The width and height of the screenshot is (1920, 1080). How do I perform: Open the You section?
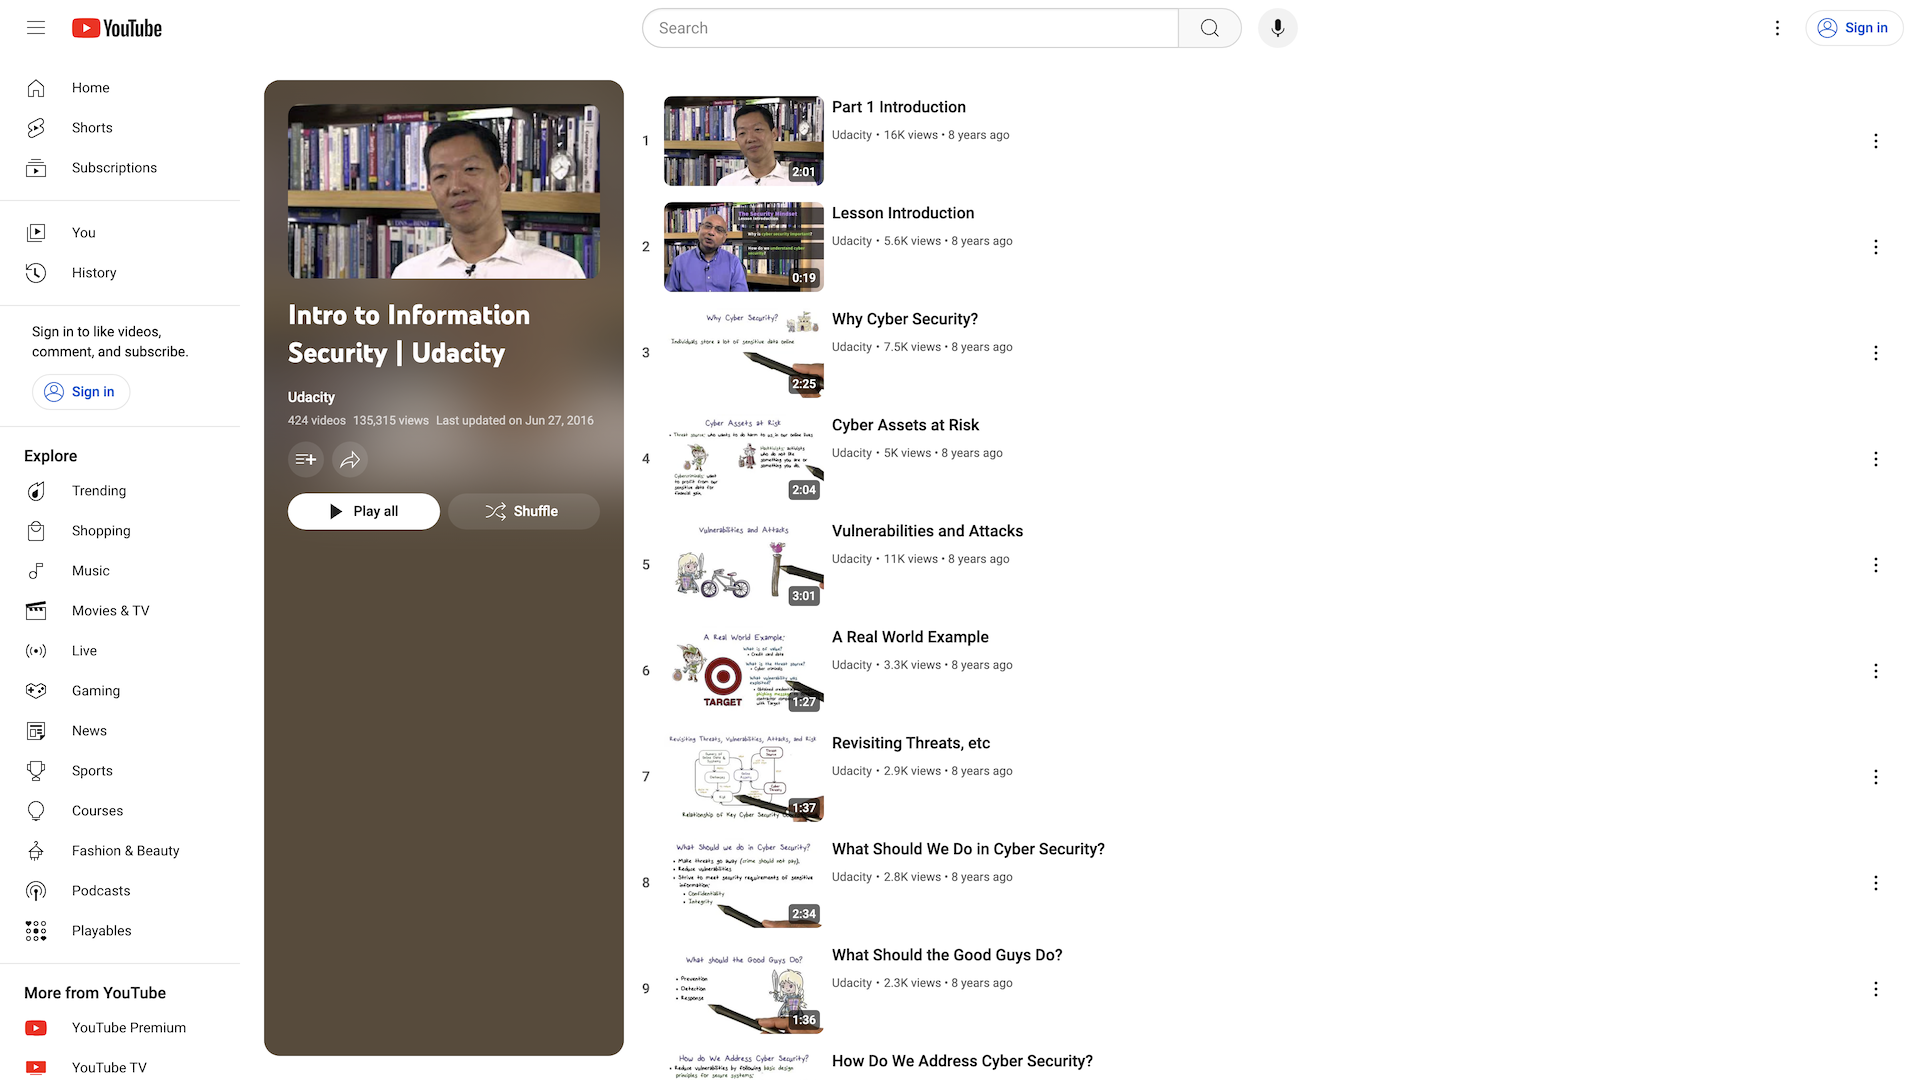pyautogui.click(x=120, y=233)
